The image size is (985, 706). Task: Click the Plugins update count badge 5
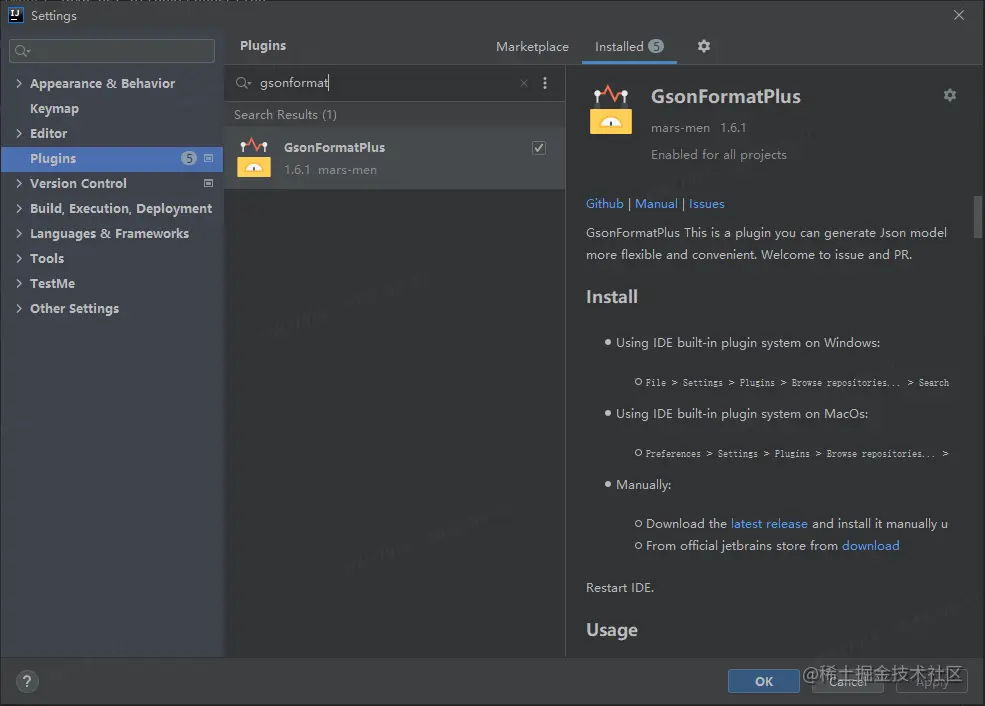point(189,158)
